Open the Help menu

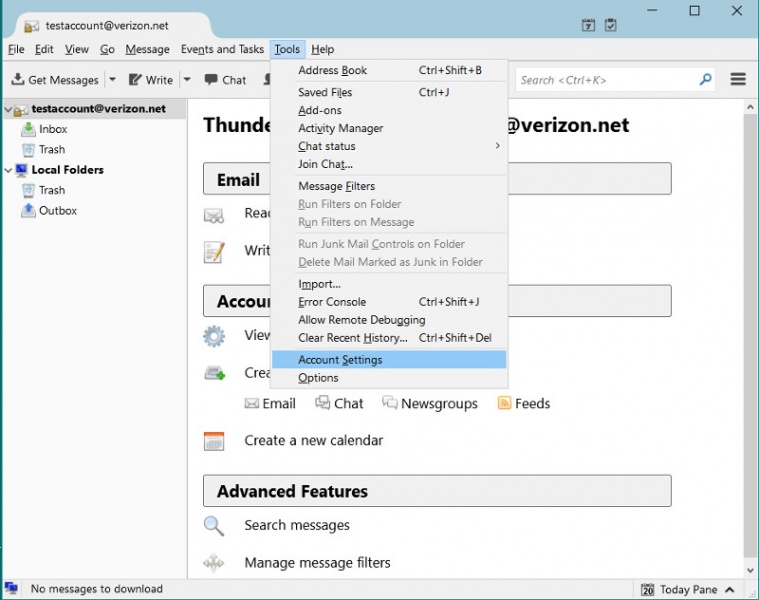click(x=322, y=49)
